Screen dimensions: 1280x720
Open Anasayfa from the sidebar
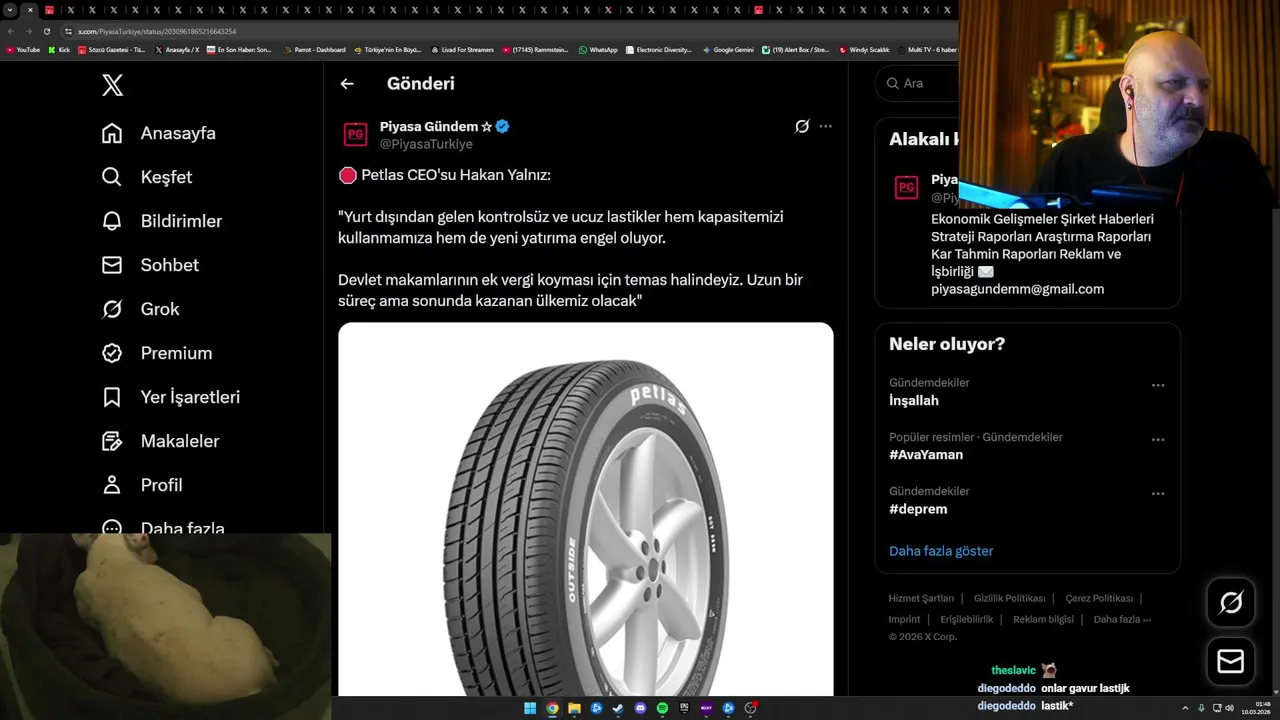point(159,133)
